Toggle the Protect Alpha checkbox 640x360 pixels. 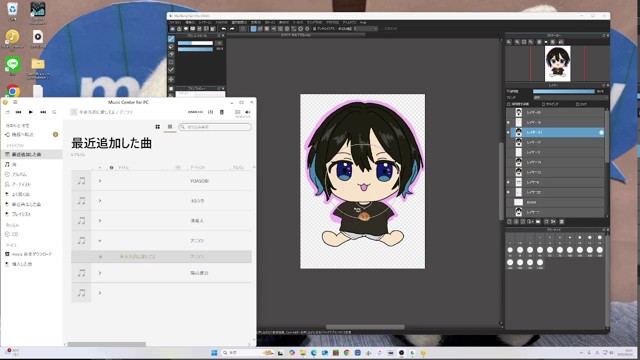coord(509,104)
